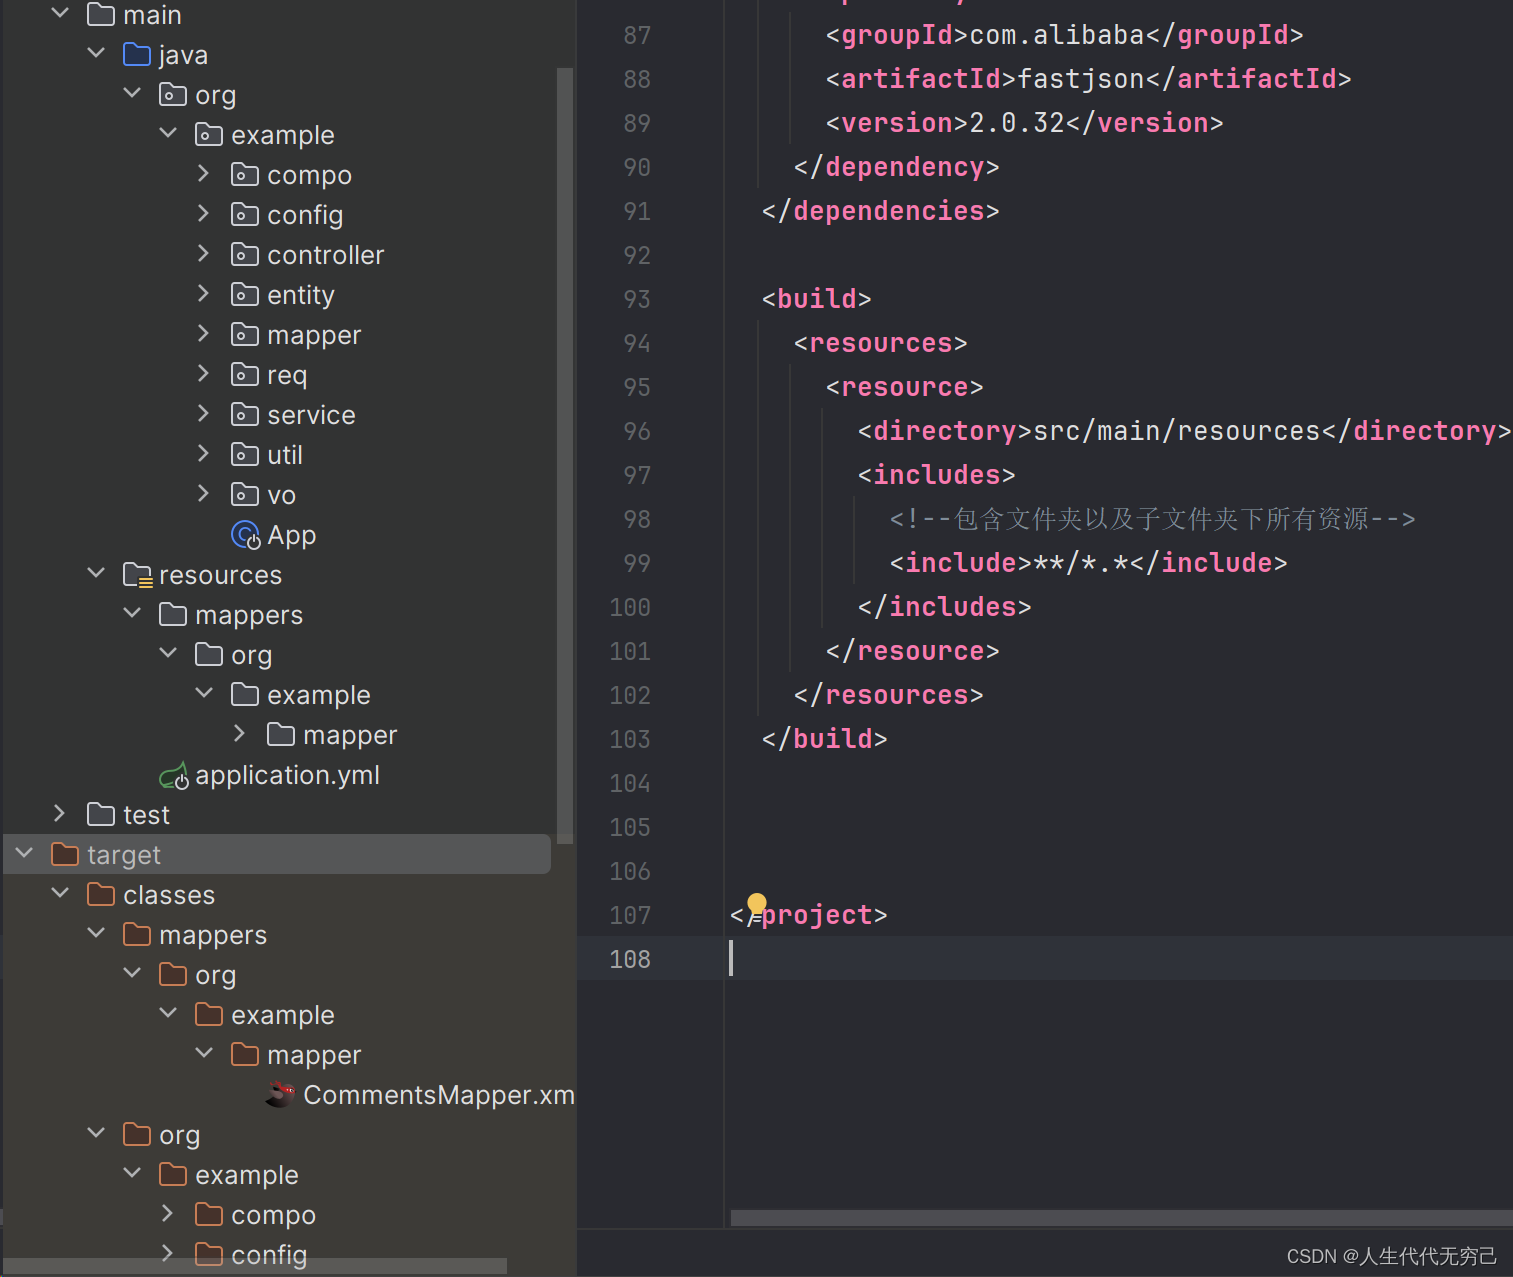
Task: Expand the mapper folder under resources example
Action: [x=240, y=734]
